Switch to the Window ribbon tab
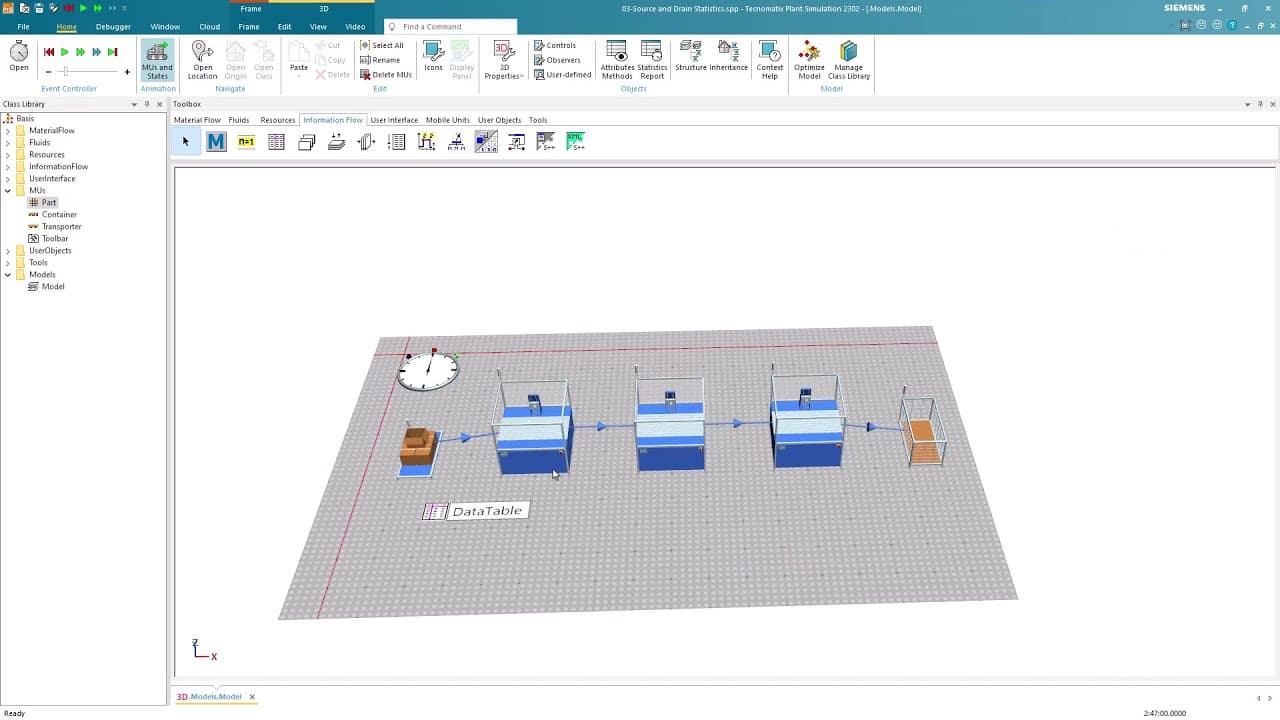 pos(165,27)
